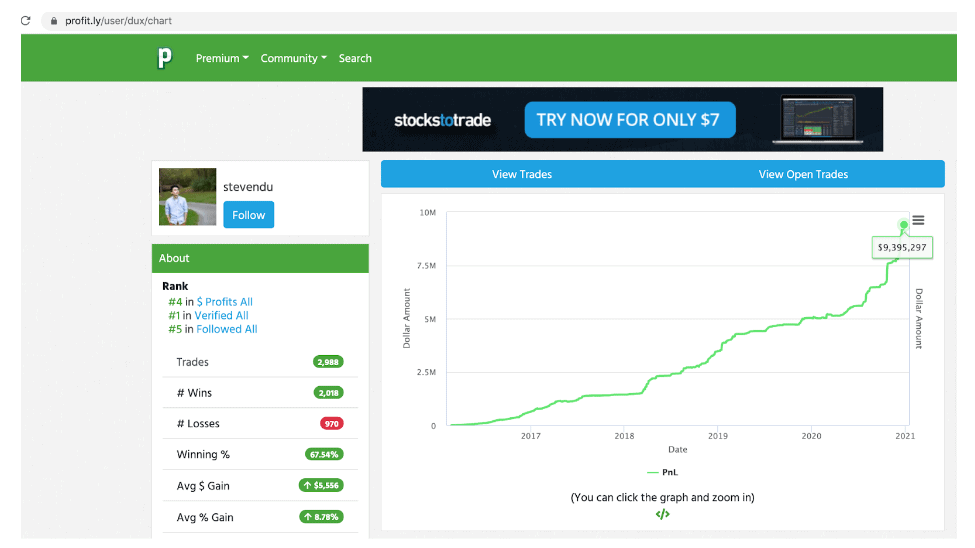Switch to View Trades tab
The width and height of the screenshot is (975, 548).
[x=522, y=174]
